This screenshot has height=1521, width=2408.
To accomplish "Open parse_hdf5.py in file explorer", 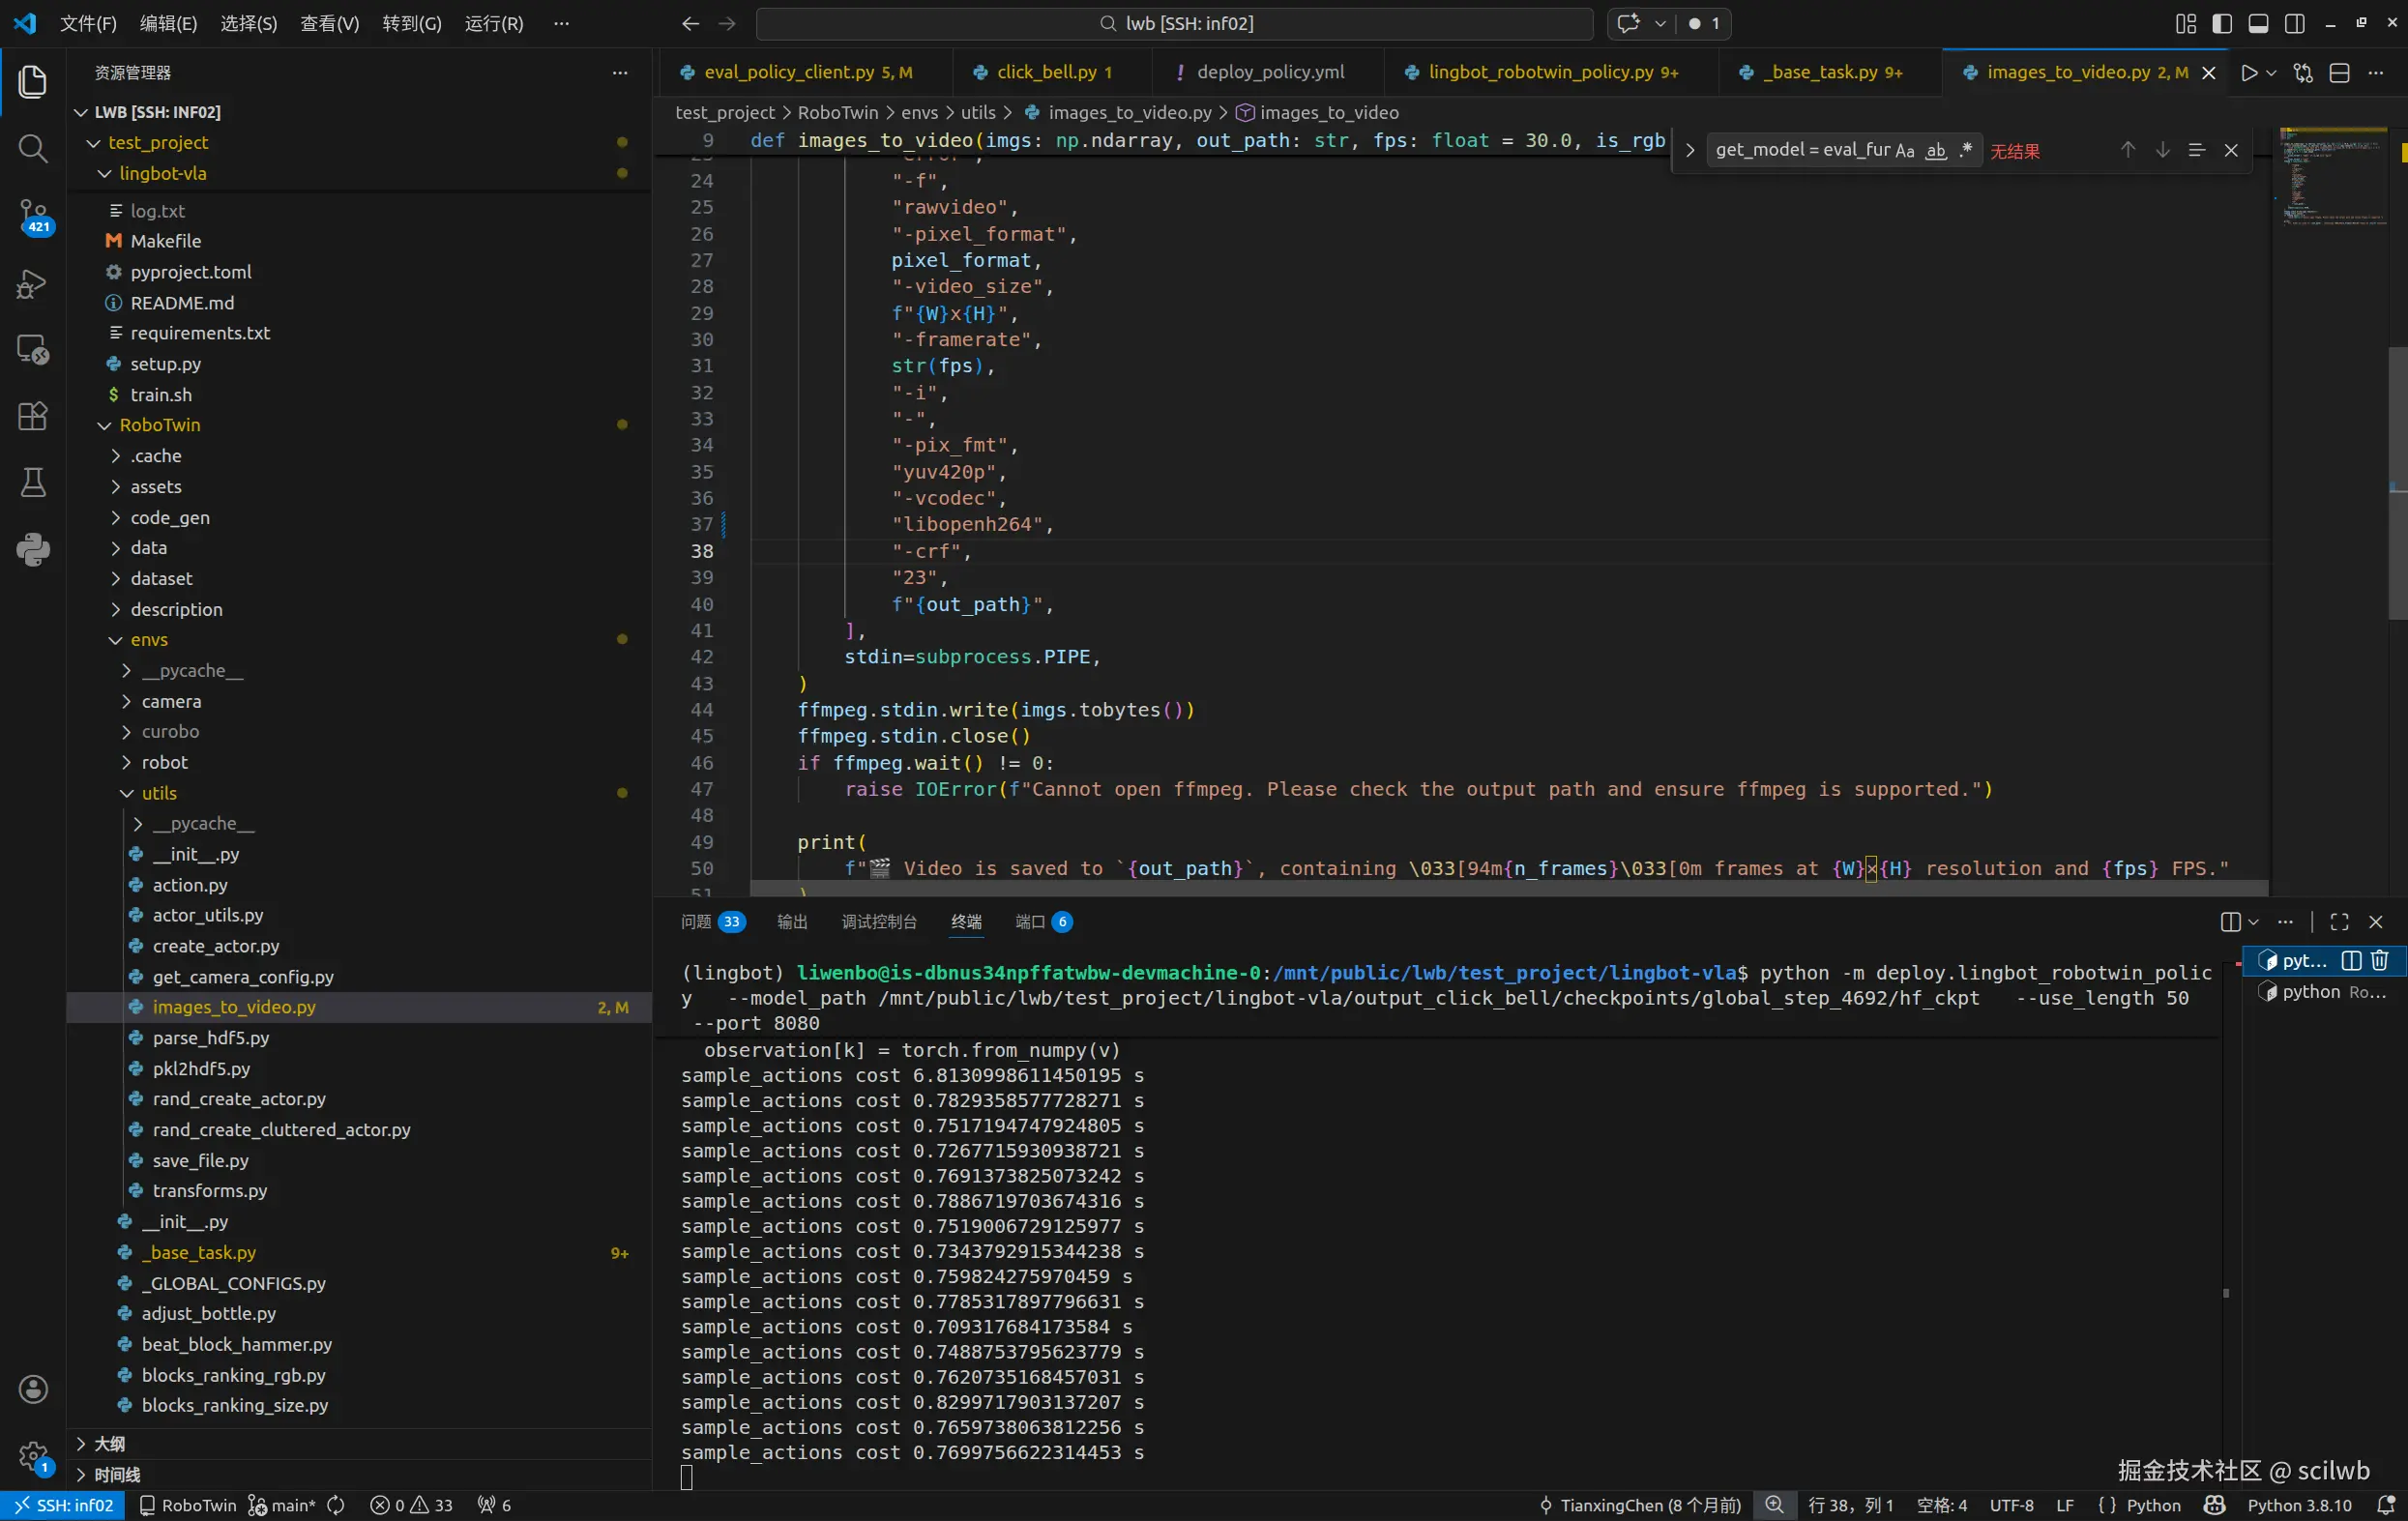I will [x=211, y=1038].
